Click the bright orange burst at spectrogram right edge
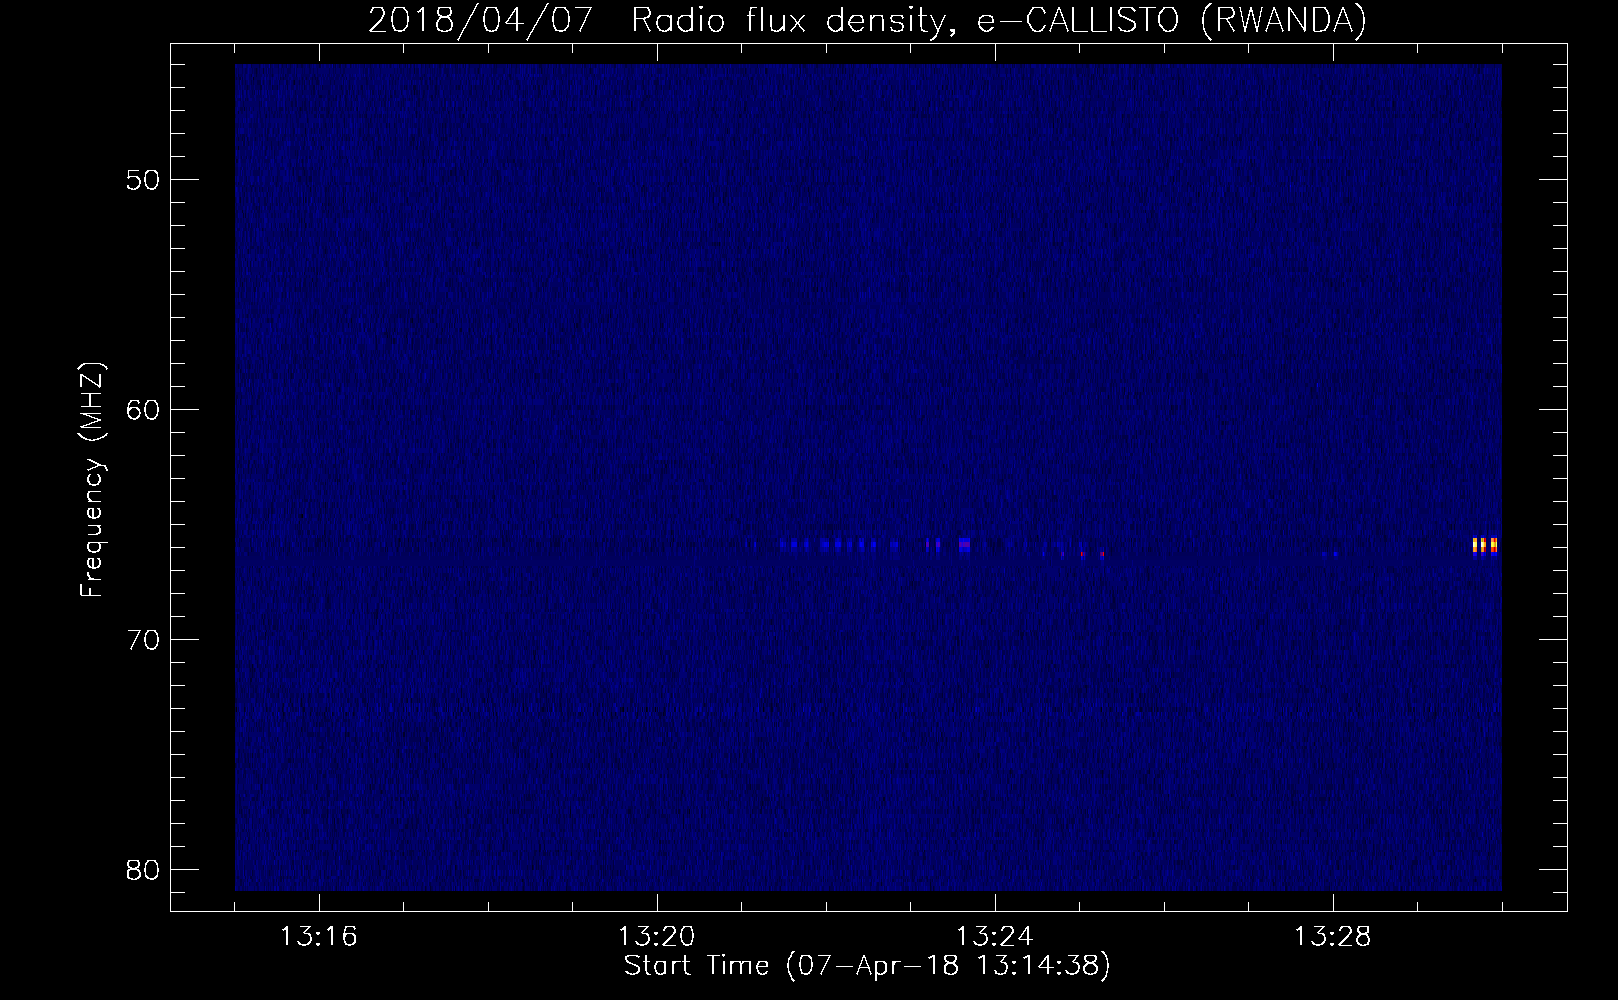1618x1000 pixels. pyautogui.click(x=1485, y=545)
